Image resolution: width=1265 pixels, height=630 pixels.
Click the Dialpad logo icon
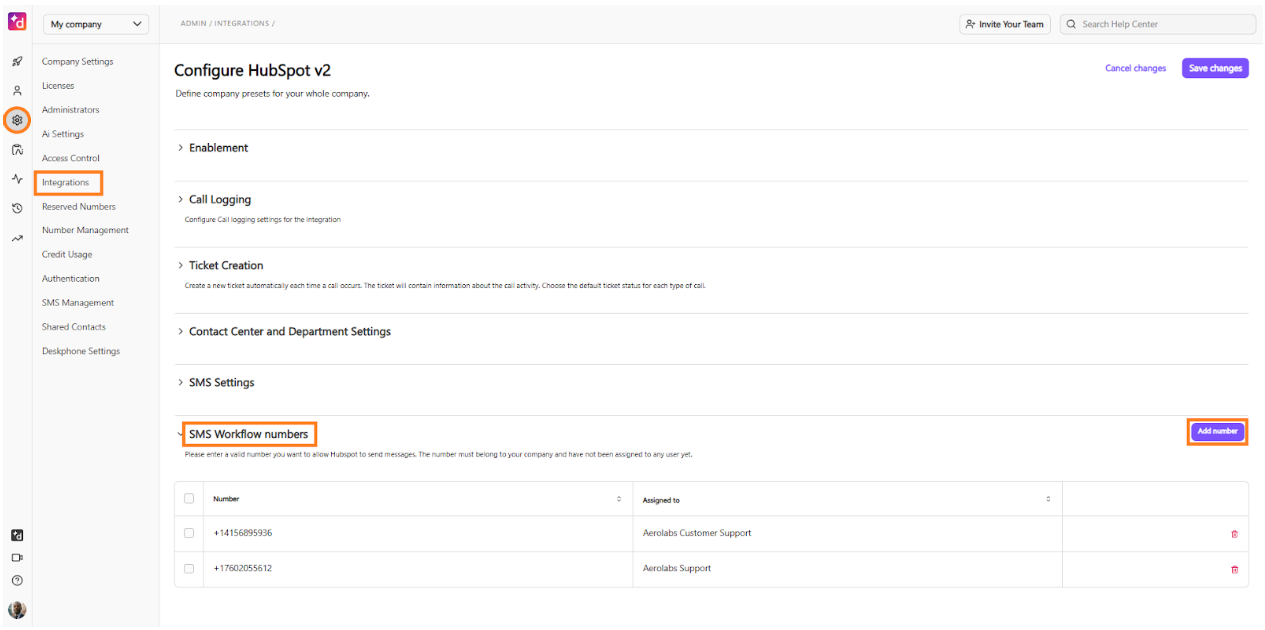17,23
